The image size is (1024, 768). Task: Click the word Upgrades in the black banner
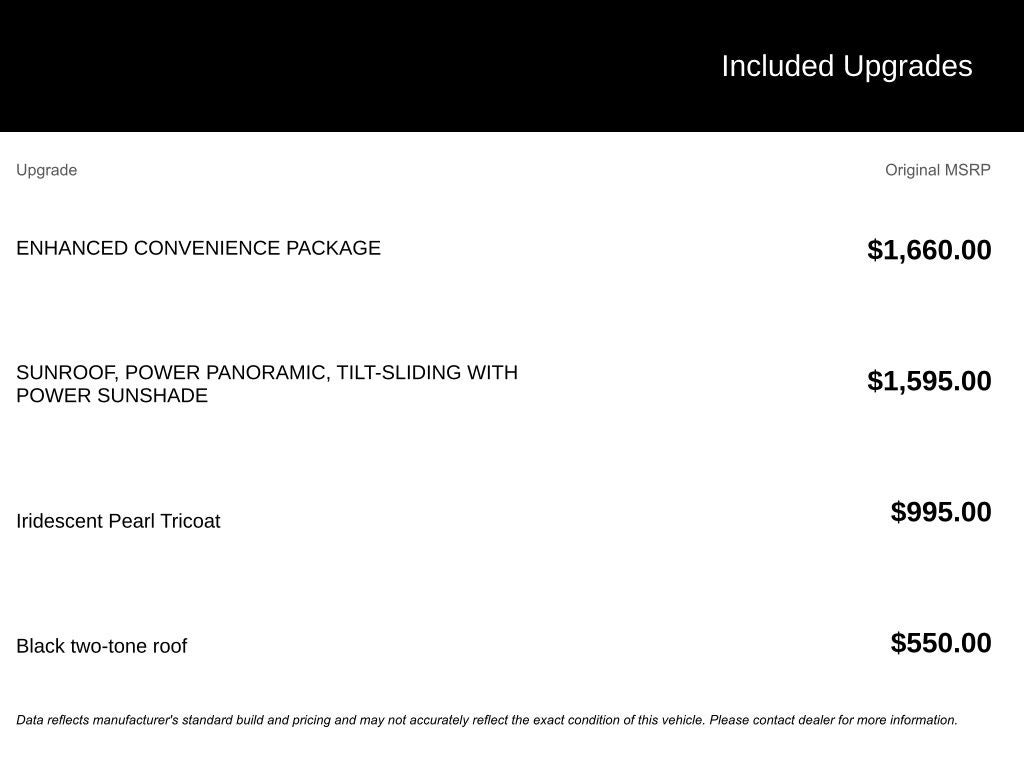[907, 66]
